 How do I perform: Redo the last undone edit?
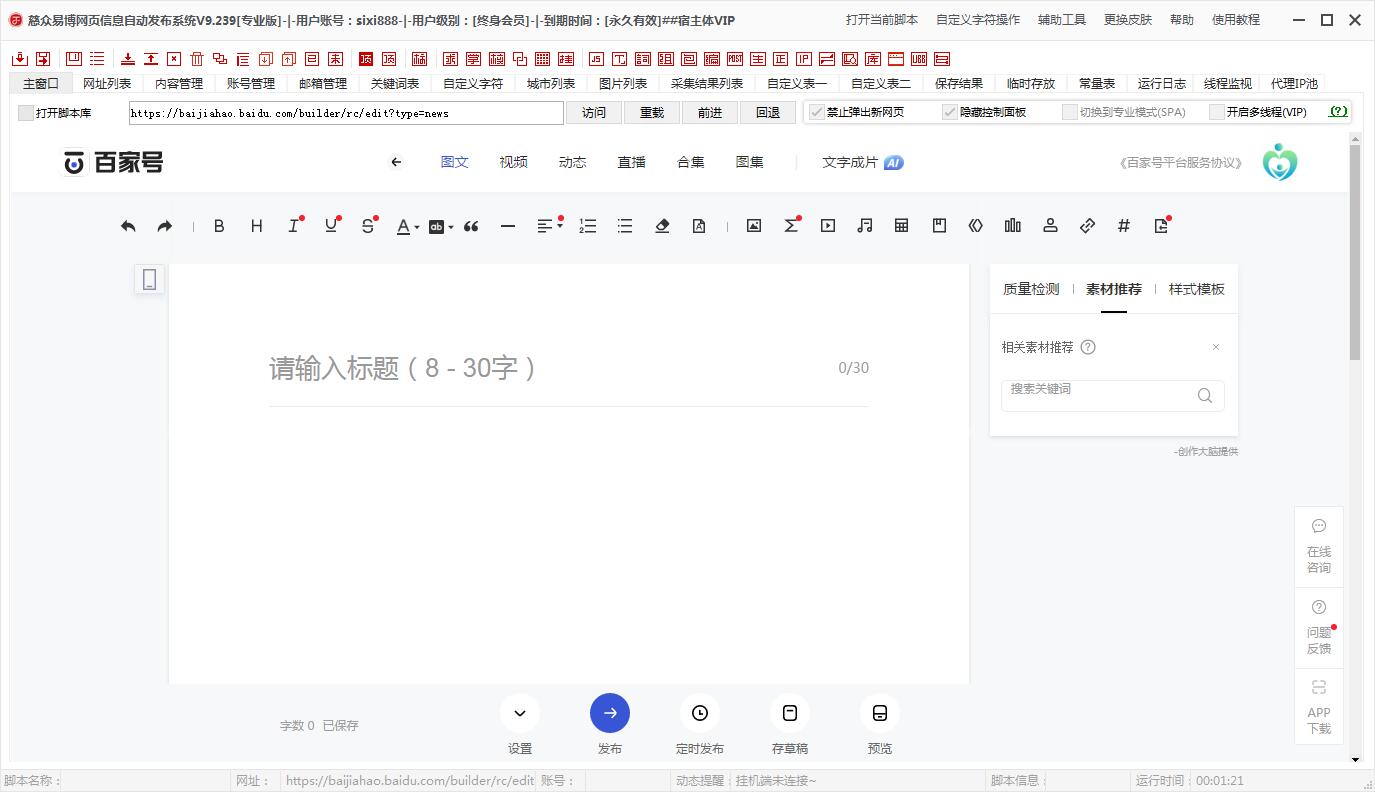click(x=165, y=226)
